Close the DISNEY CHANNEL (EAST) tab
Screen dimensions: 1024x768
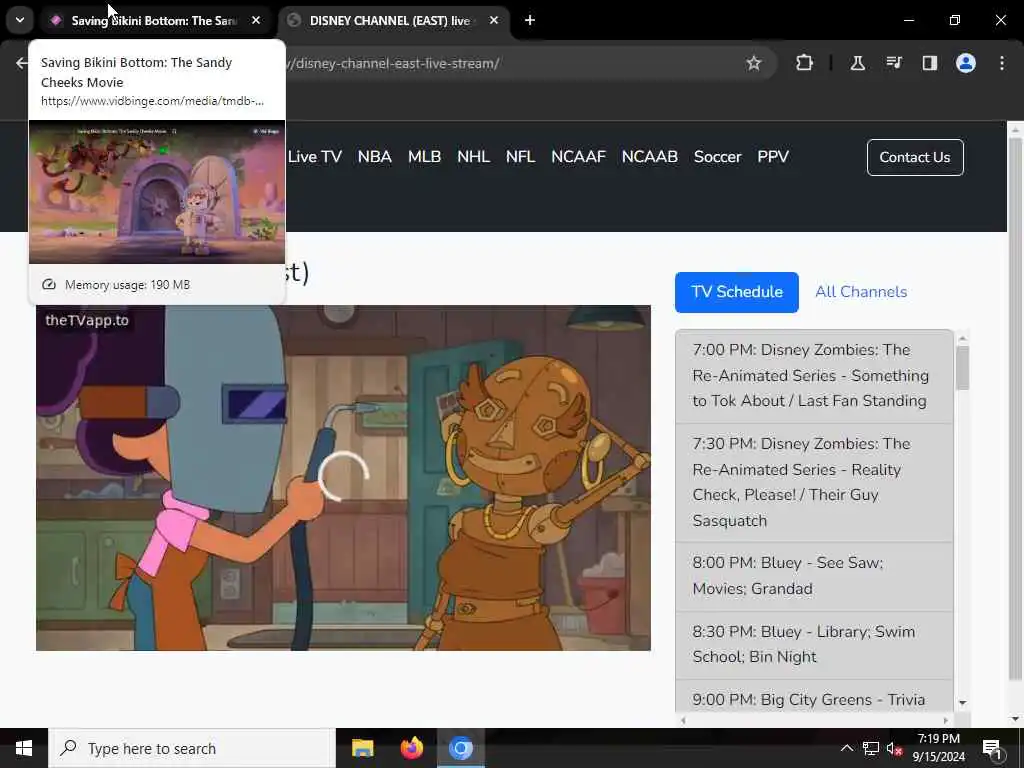[494, 20]
